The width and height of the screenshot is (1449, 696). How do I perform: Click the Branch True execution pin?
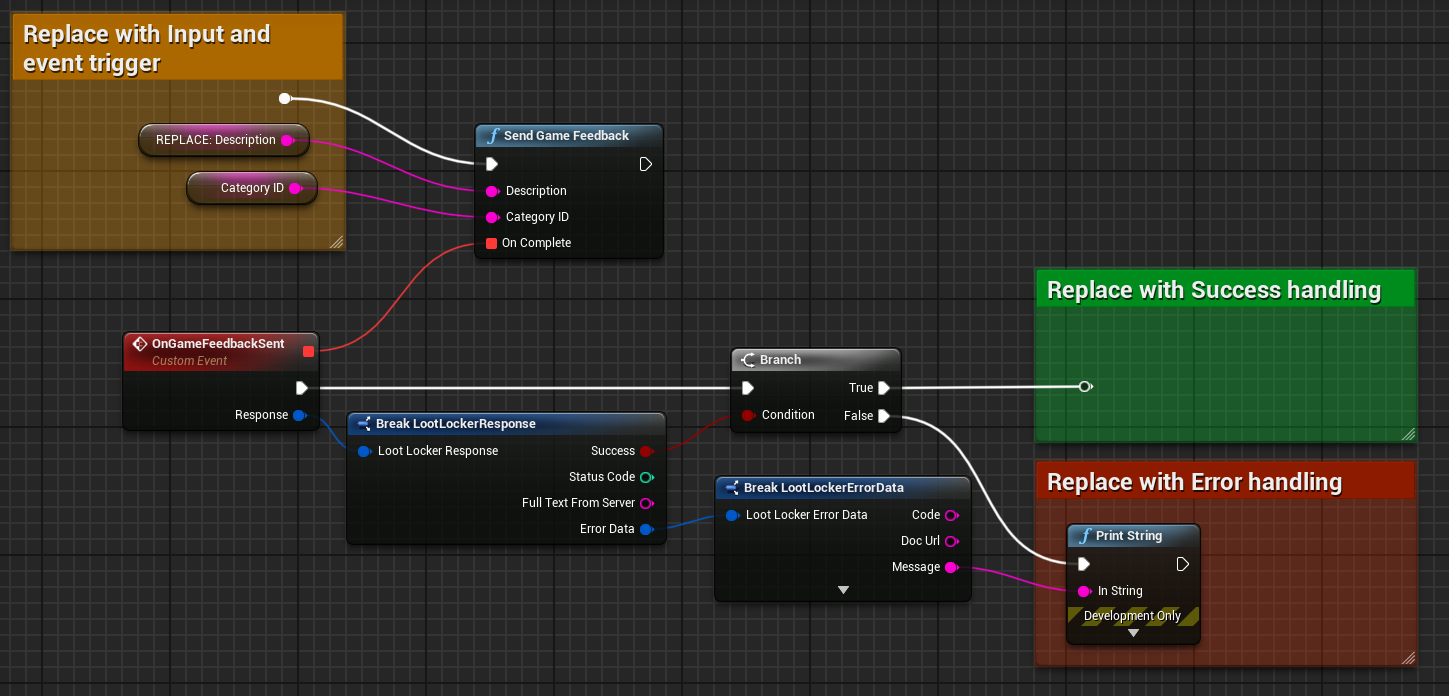click(x=884, y=388)
